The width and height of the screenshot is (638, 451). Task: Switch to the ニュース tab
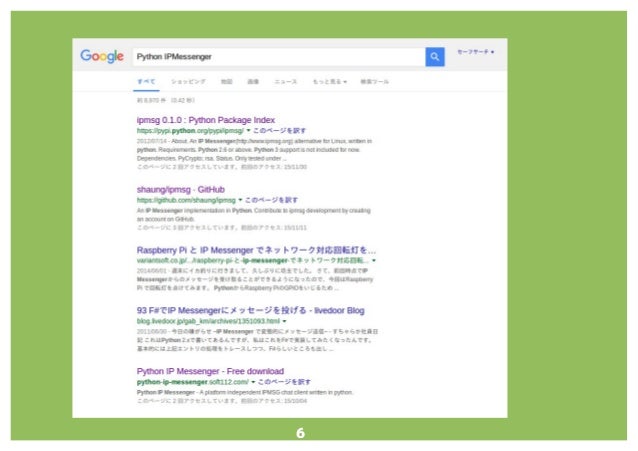(x=286, y=81)
